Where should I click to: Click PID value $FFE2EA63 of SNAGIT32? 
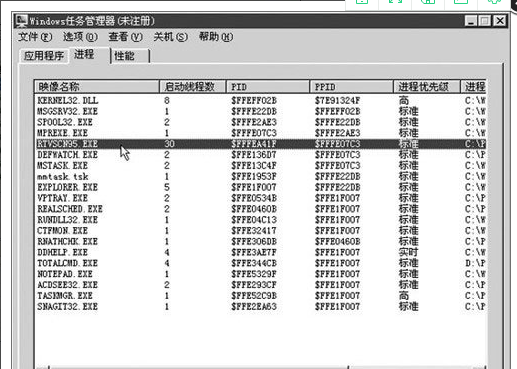(254, 307)
